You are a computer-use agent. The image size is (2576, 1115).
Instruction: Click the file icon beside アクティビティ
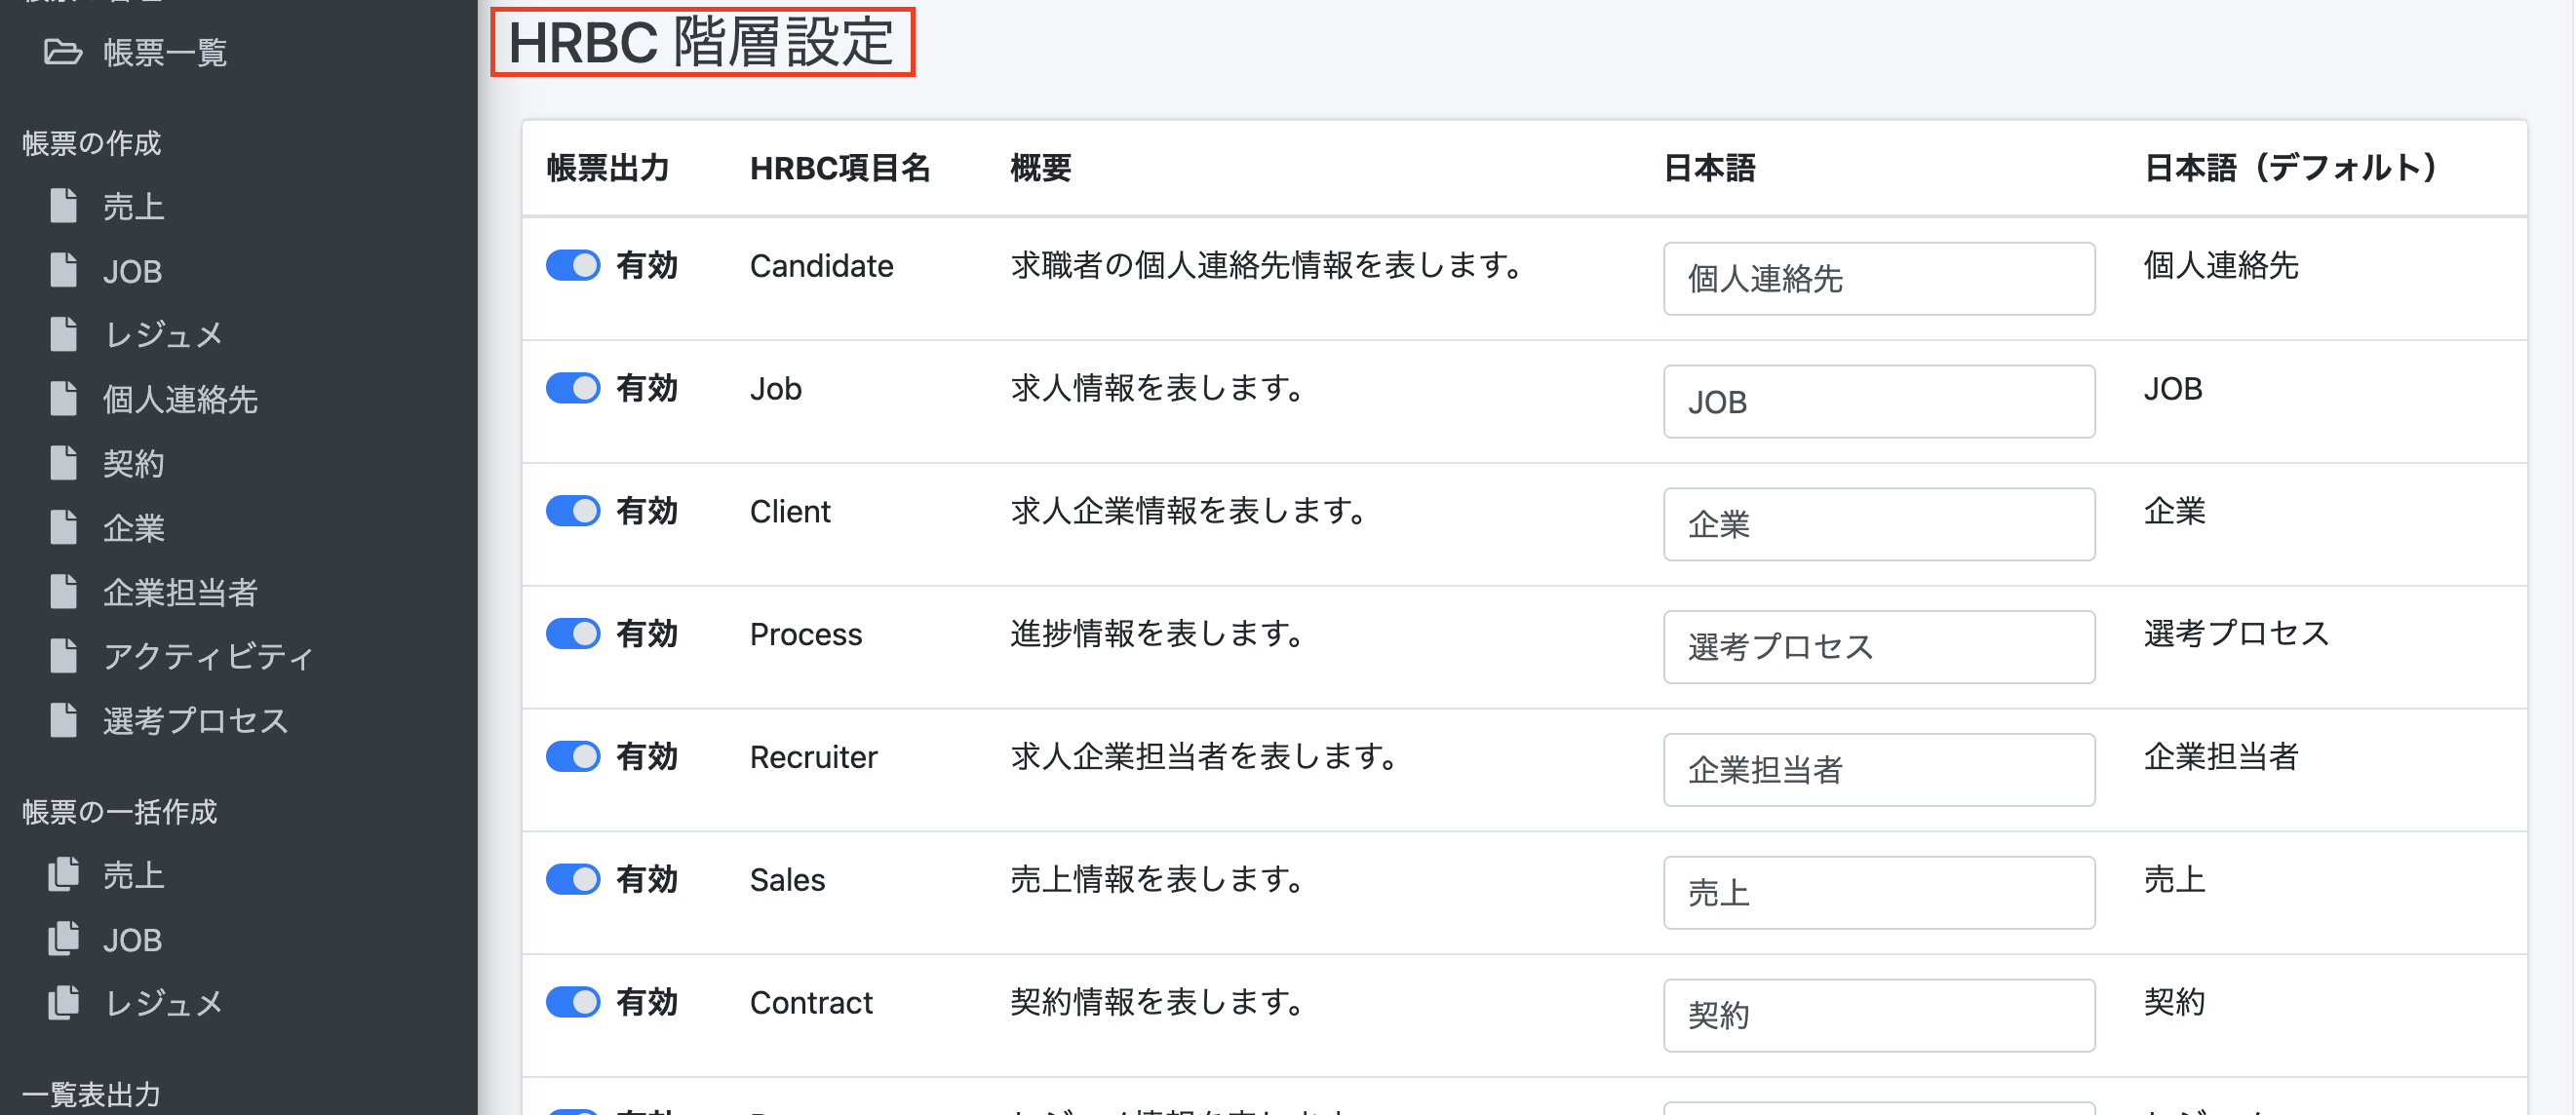64,655
